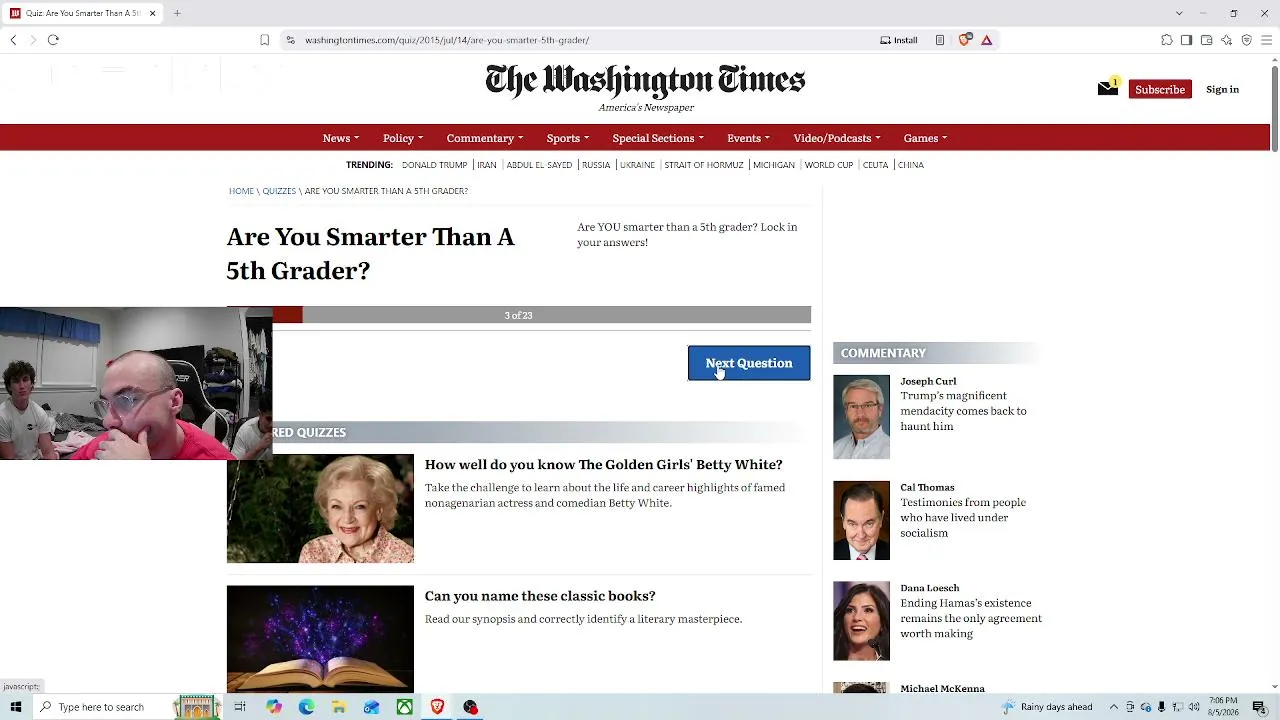
Task: Read Cal Thomas article on socialism
Action: (963, 518)
